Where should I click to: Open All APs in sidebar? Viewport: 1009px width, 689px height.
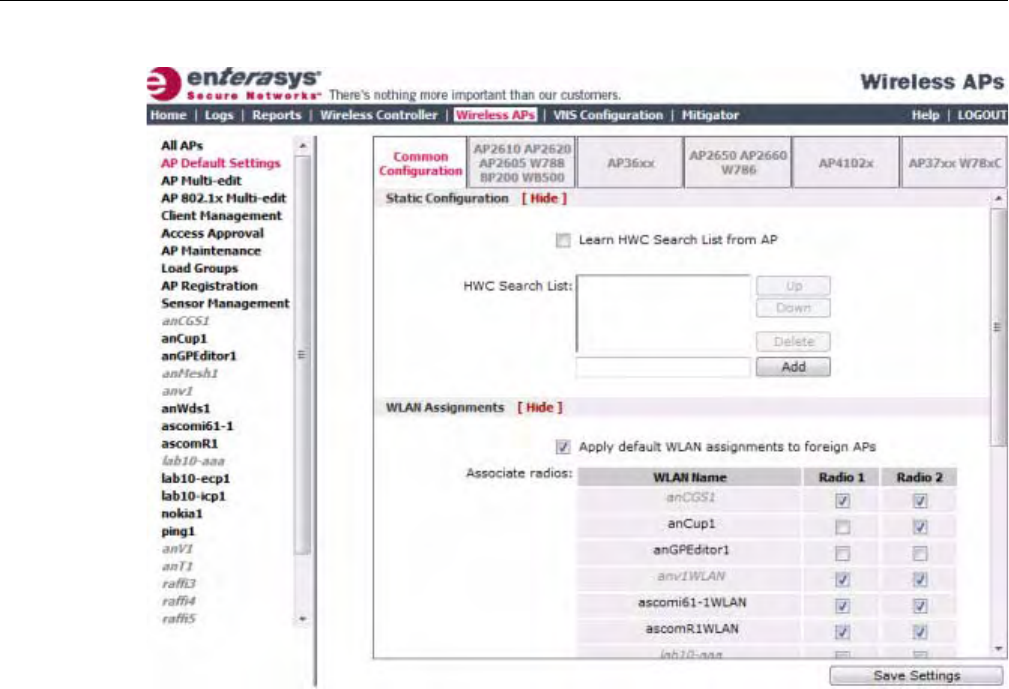click(x=182, y=146)
